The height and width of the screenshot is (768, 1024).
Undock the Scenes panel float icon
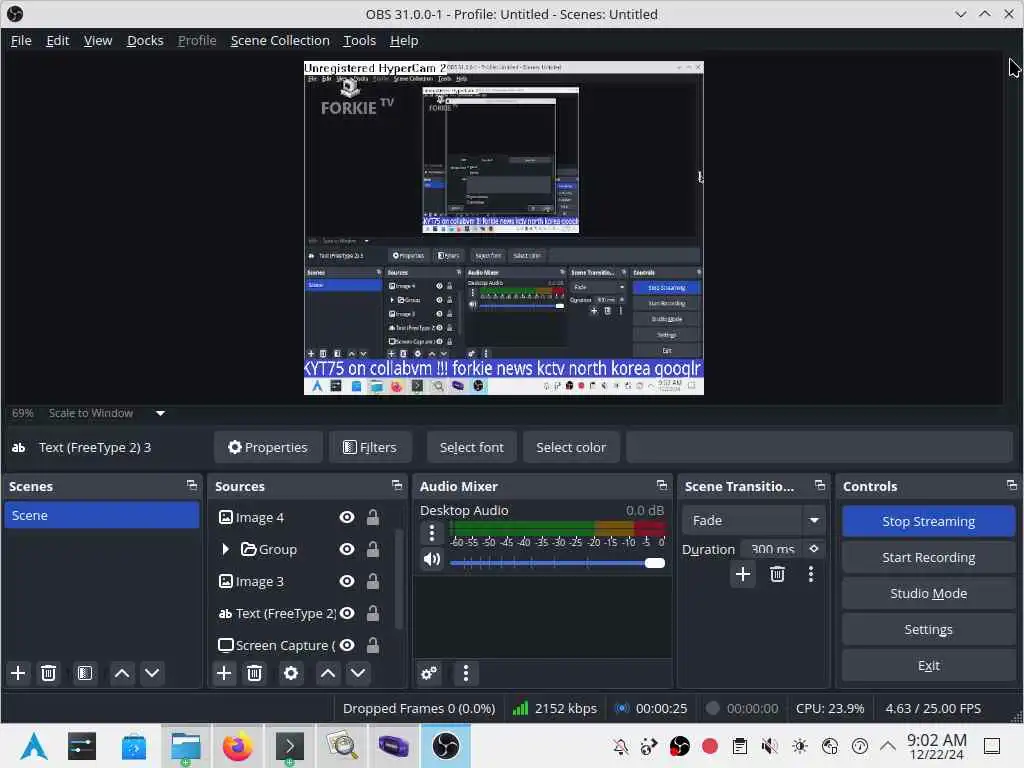click(x=192, y=485)
